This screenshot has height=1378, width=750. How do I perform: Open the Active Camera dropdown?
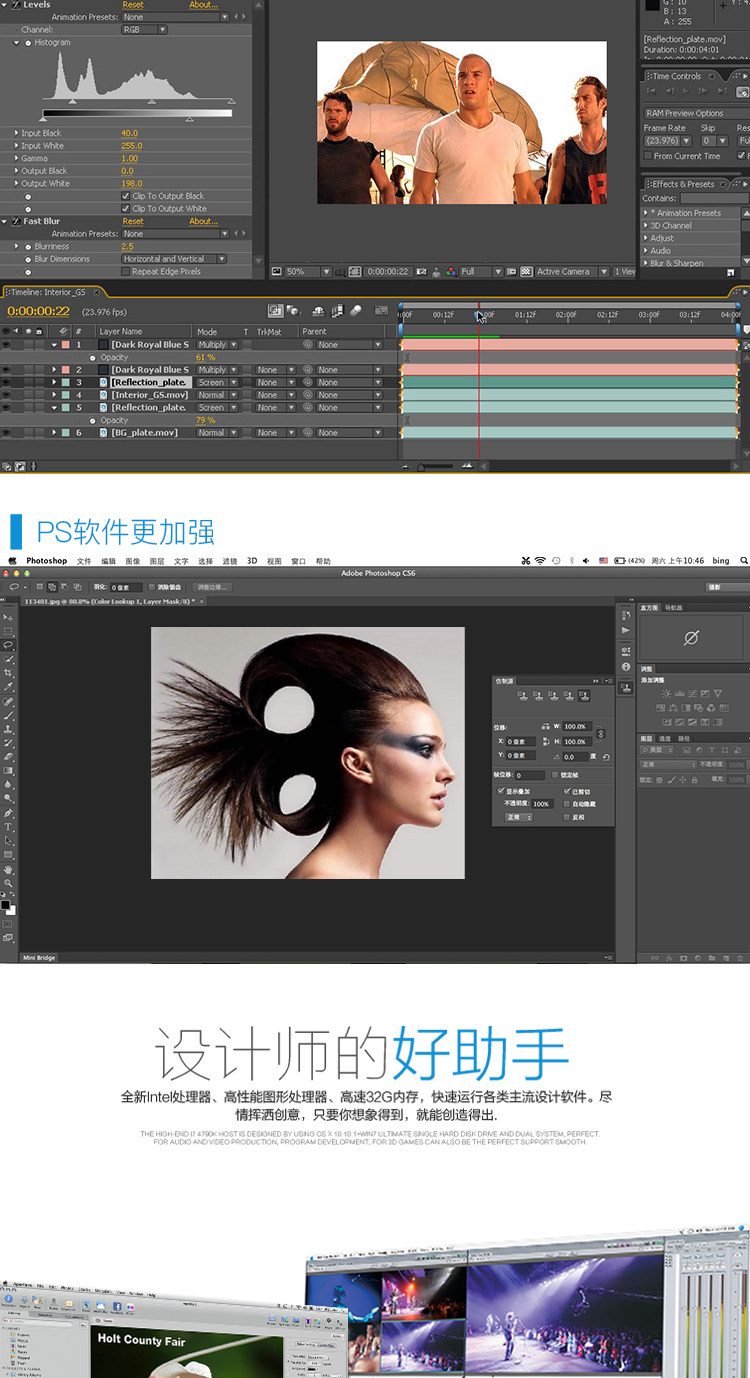tap(571, 271)
